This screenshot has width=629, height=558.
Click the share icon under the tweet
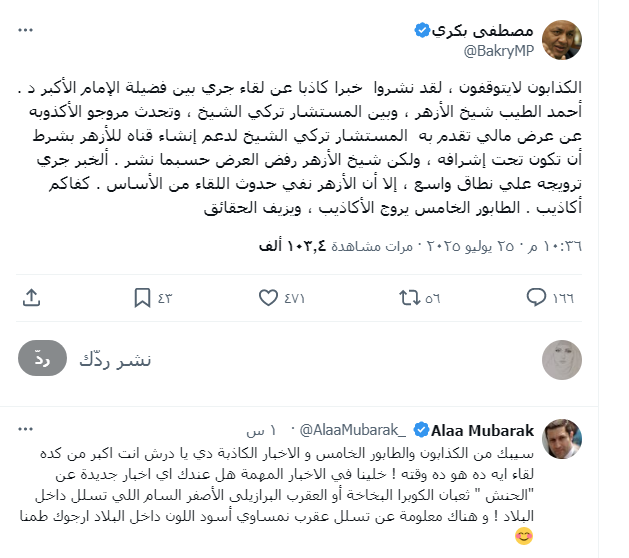coord(31,297)
